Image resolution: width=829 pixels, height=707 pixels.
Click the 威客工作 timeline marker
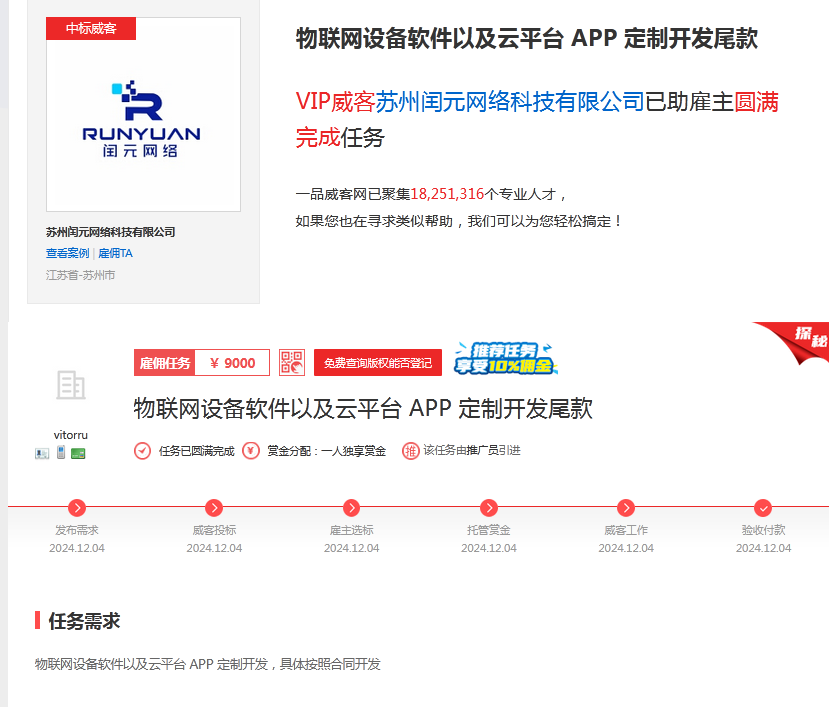(x=626, y=508)
